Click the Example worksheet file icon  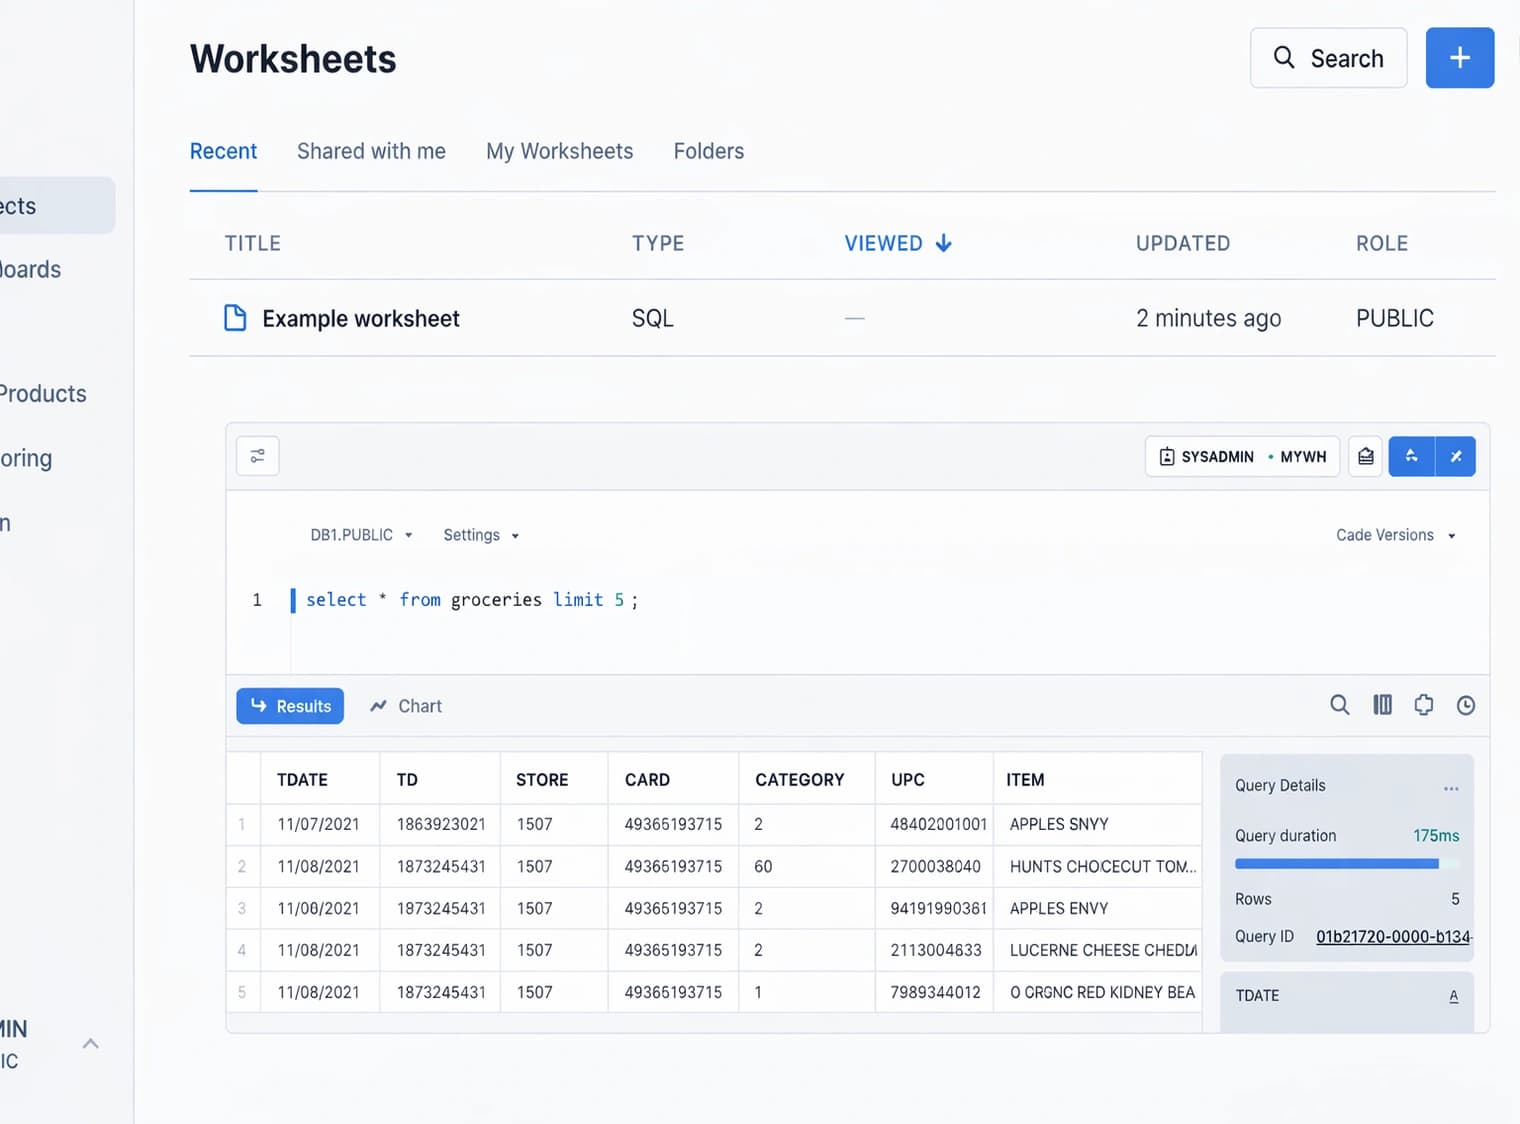tap(235, 318)
